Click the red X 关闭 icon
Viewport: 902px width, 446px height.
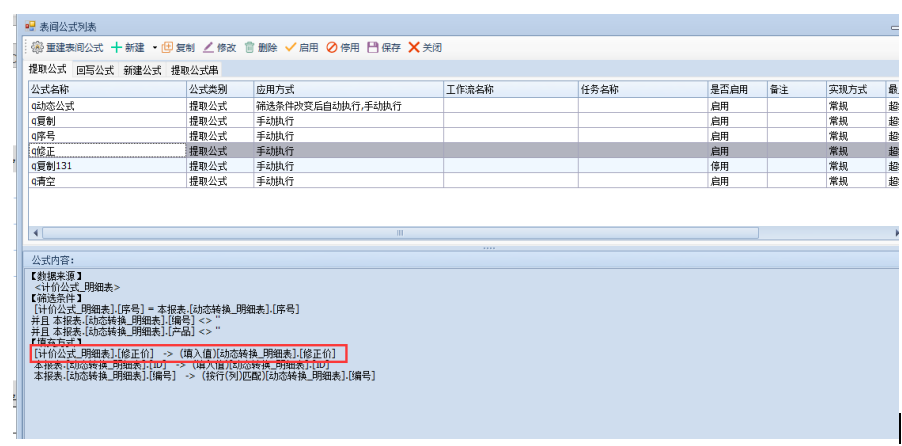[x=414, y=47]
